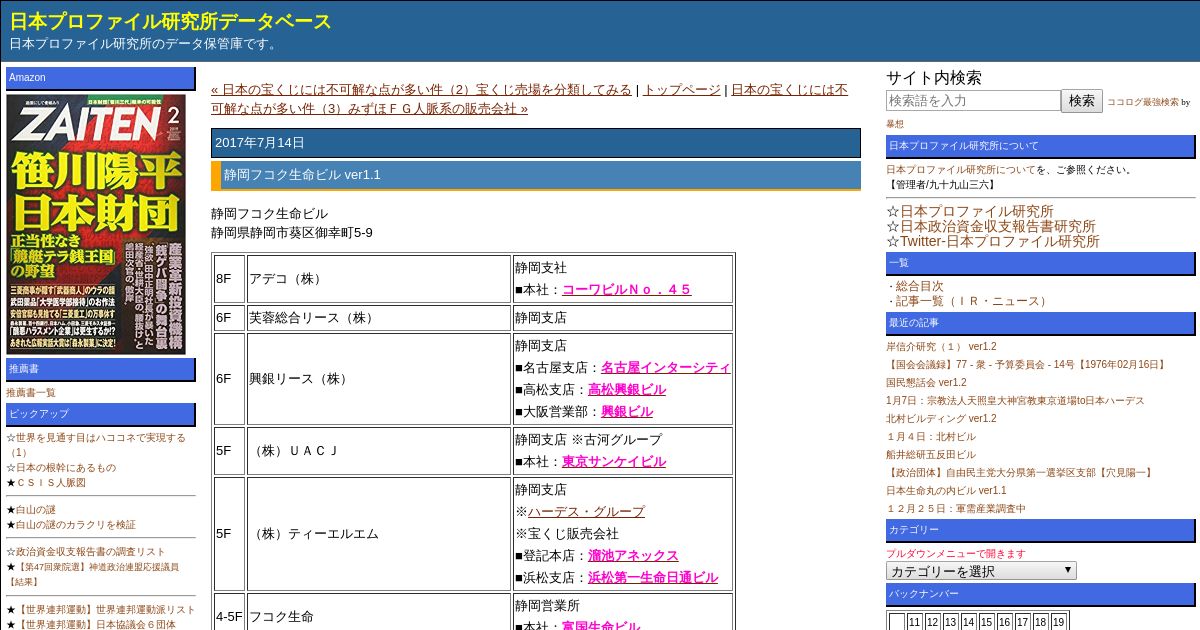Viewport: 1200px width, 630px height.
Task: Click the site title 日本プロファイル研究所データベース
Action: point(171,21)
